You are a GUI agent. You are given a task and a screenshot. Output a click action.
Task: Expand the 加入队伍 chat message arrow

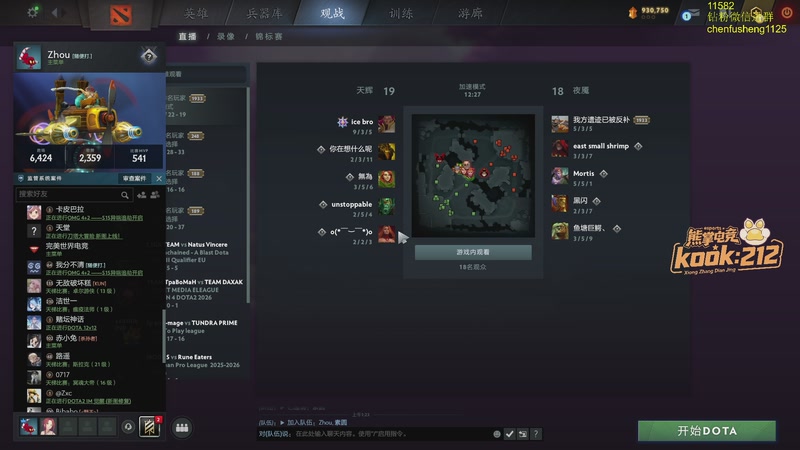click(x=282, y=422)
